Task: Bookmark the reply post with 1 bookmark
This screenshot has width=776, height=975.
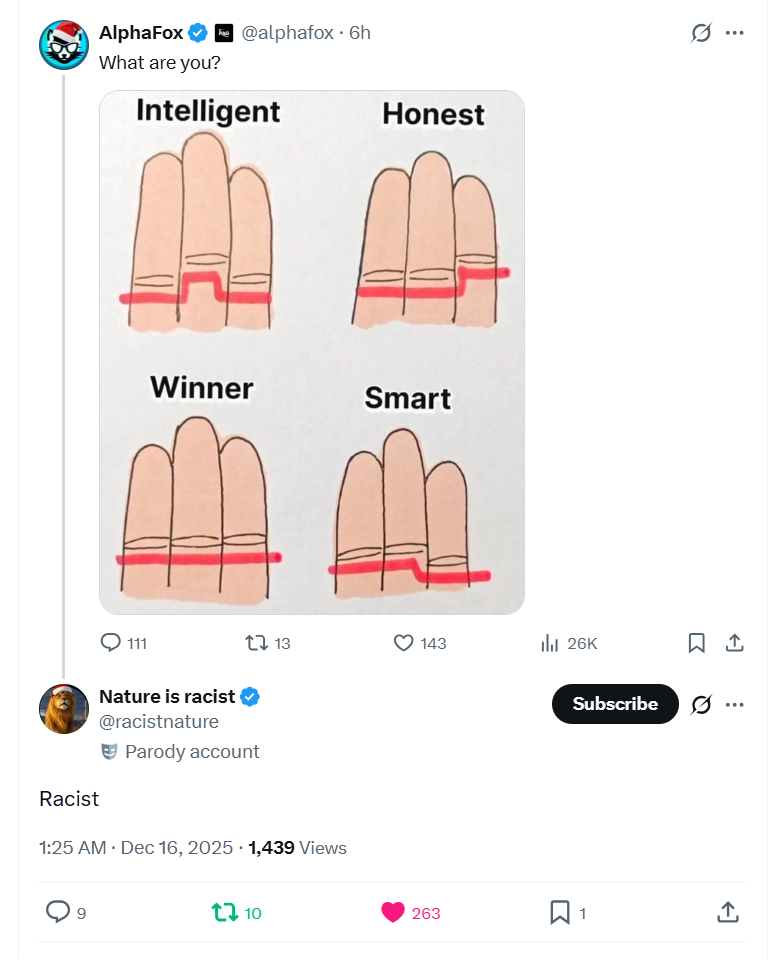Action: click(560, 912)
